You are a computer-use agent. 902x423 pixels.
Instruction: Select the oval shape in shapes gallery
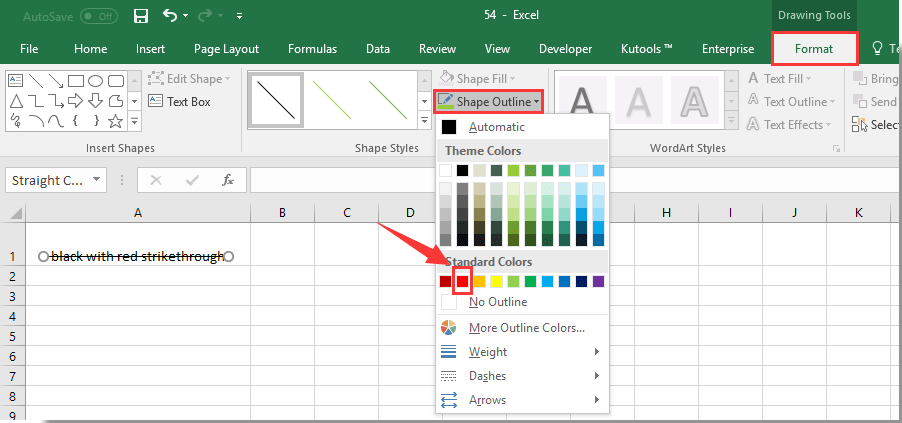96,80
